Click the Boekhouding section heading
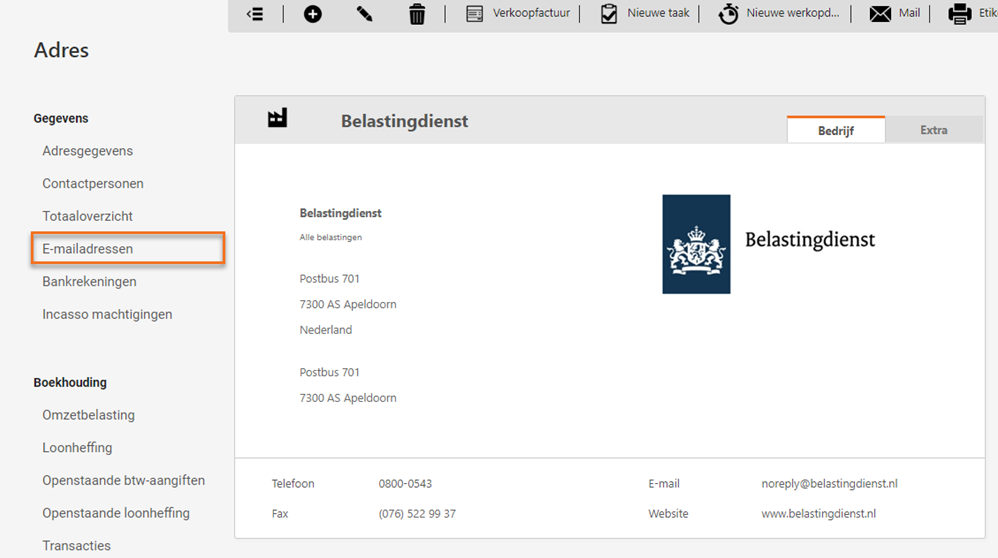 click(x=70, y=382)
